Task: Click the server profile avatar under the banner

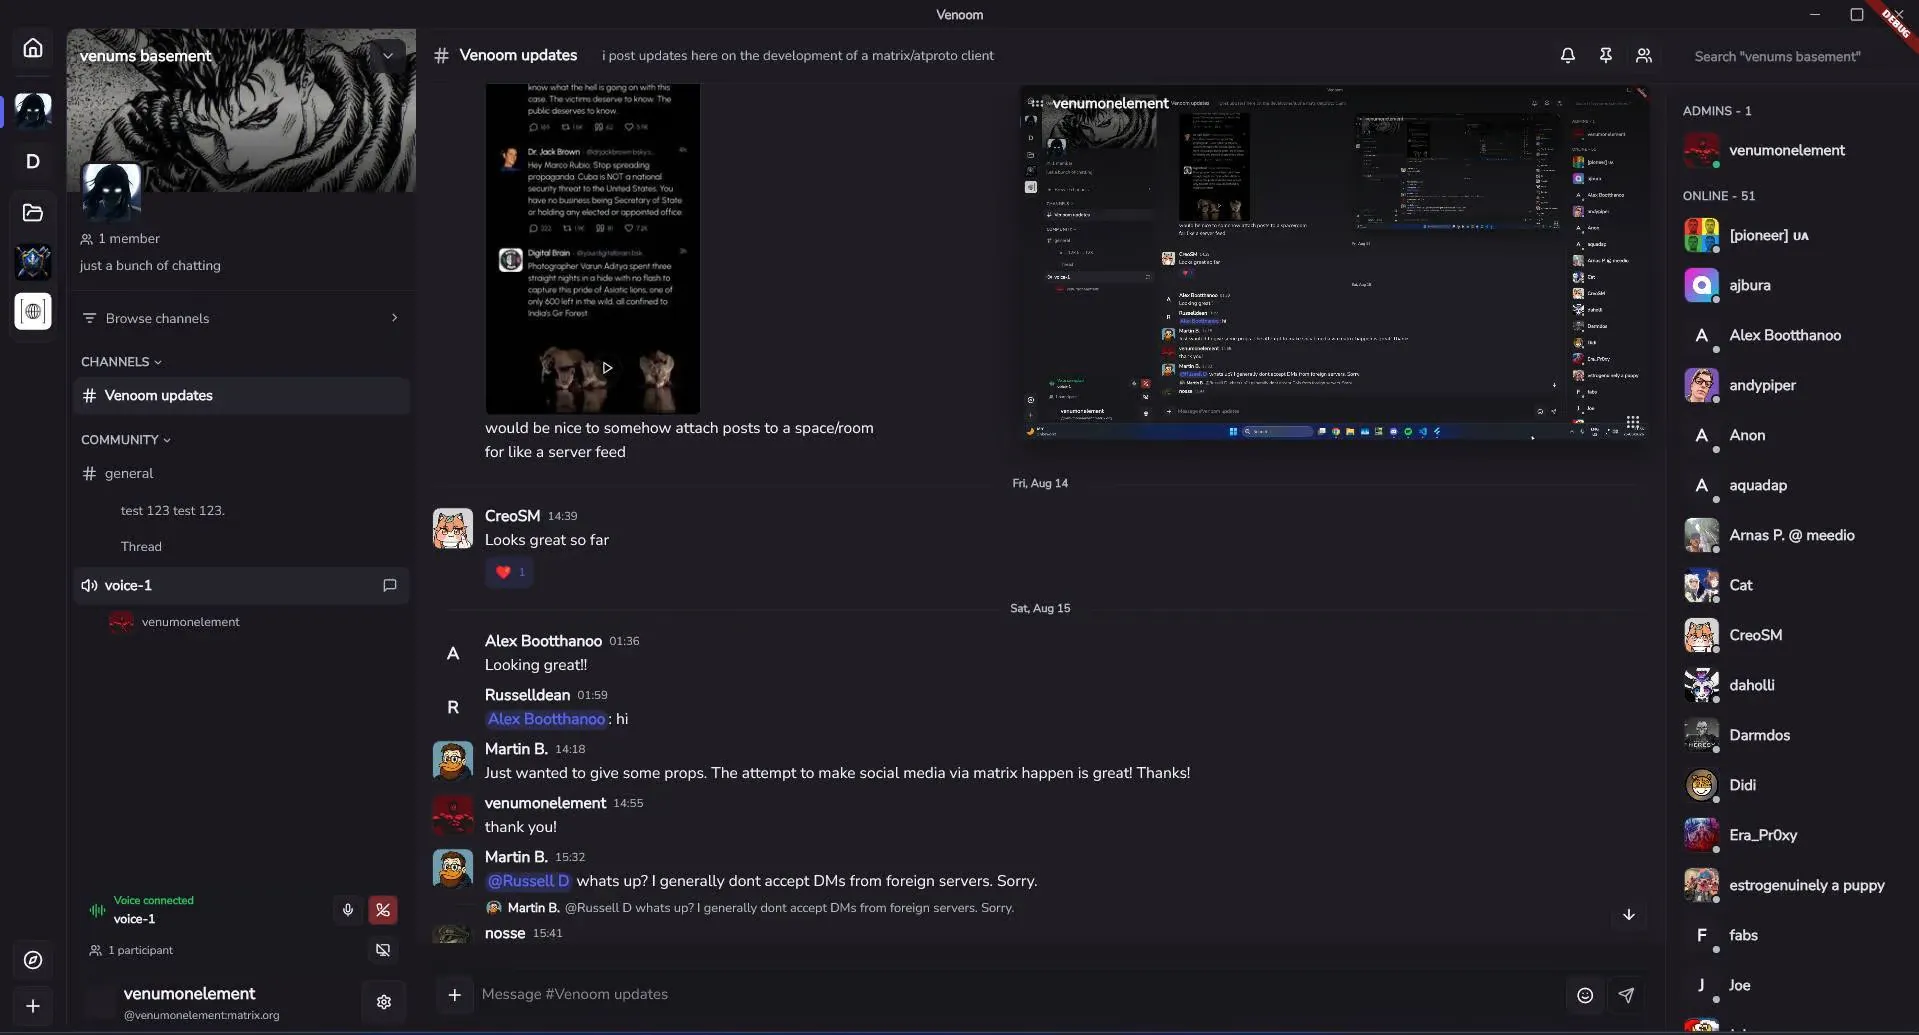Action: [111, 192]
